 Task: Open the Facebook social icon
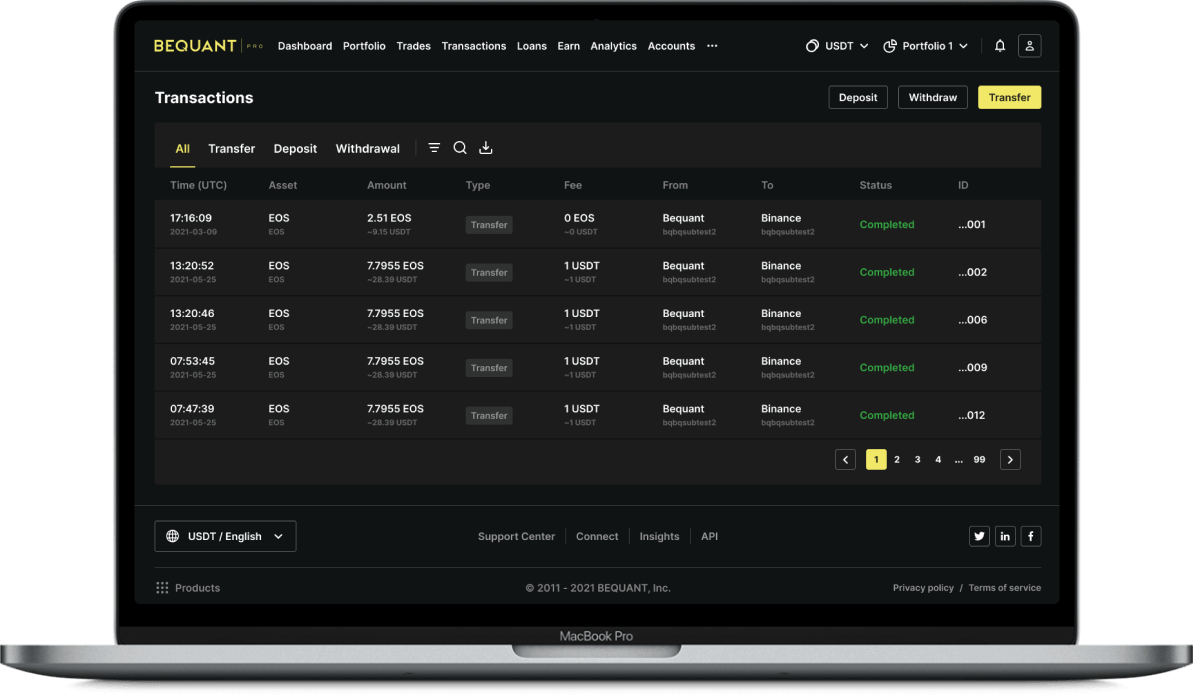1030,537
